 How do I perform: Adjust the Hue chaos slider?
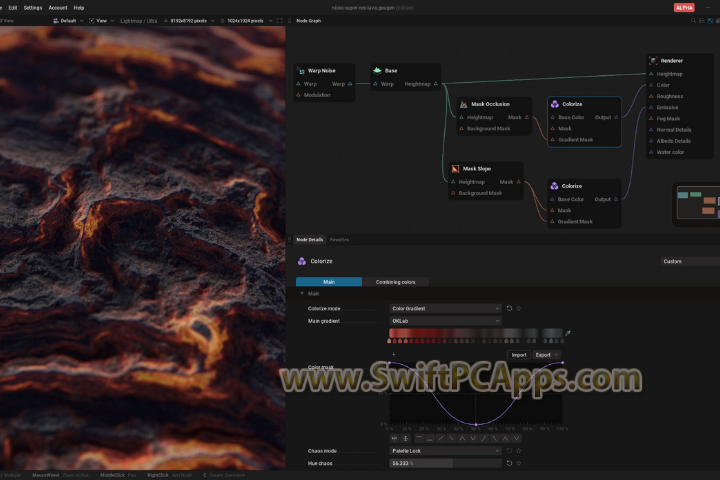pos(445,463)
